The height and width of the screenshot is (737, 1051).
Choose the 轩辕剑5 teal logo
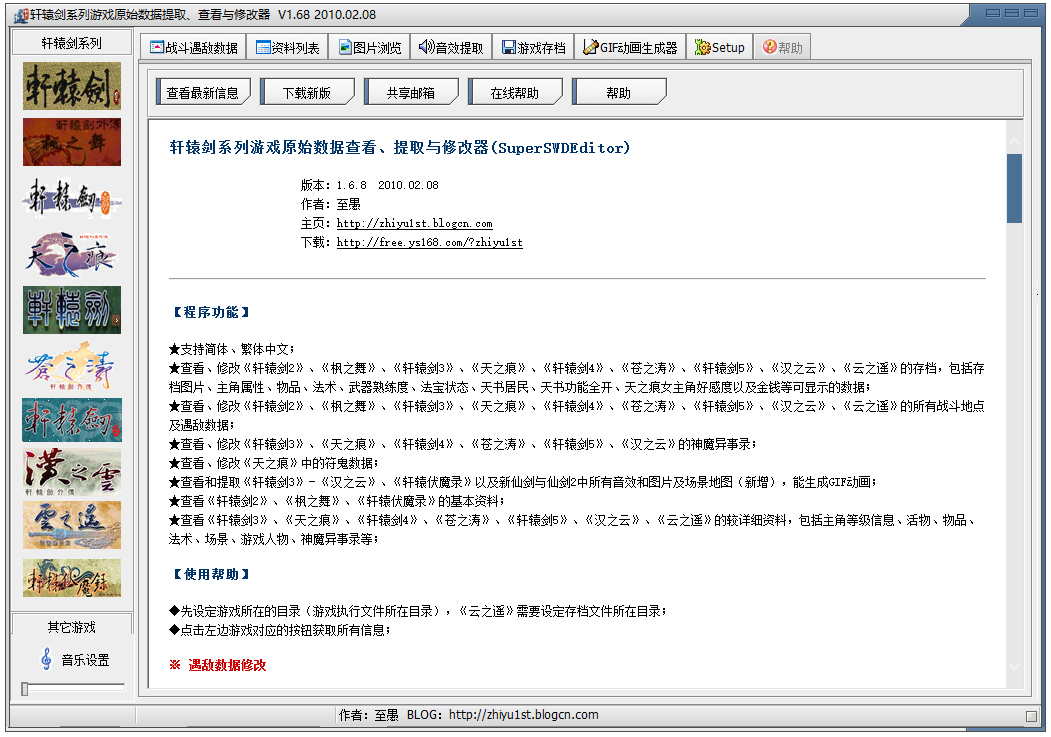(x=72, y=420)
